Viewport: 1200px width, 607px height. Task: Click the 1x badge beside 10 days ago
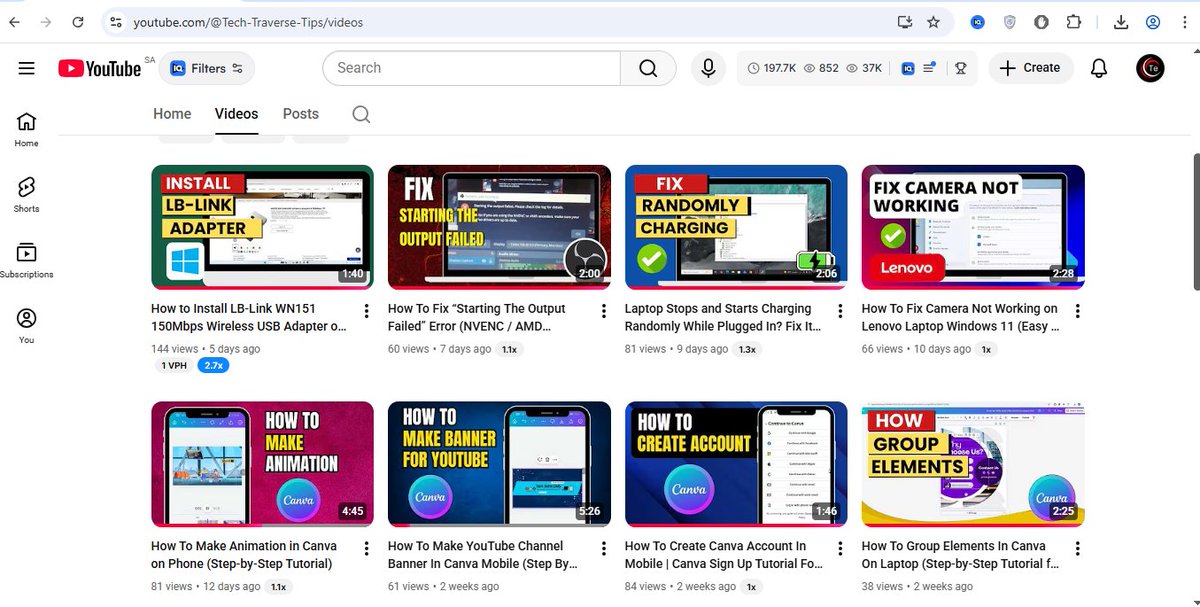(x=986, y=349)
